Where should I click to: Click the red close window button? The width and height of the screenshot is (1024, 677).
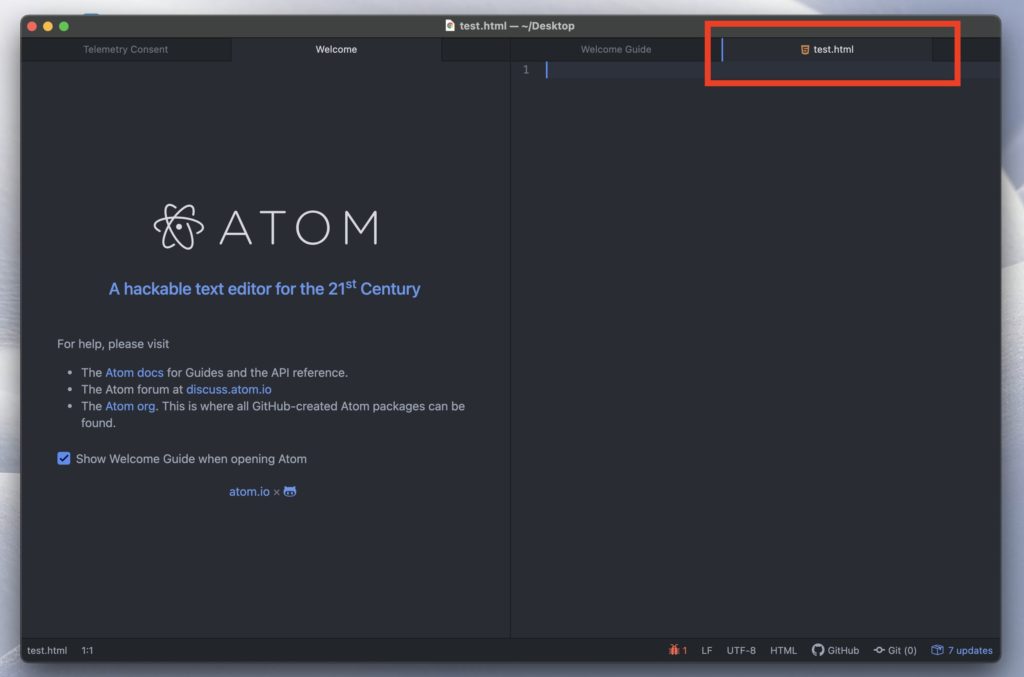[32, 26]
